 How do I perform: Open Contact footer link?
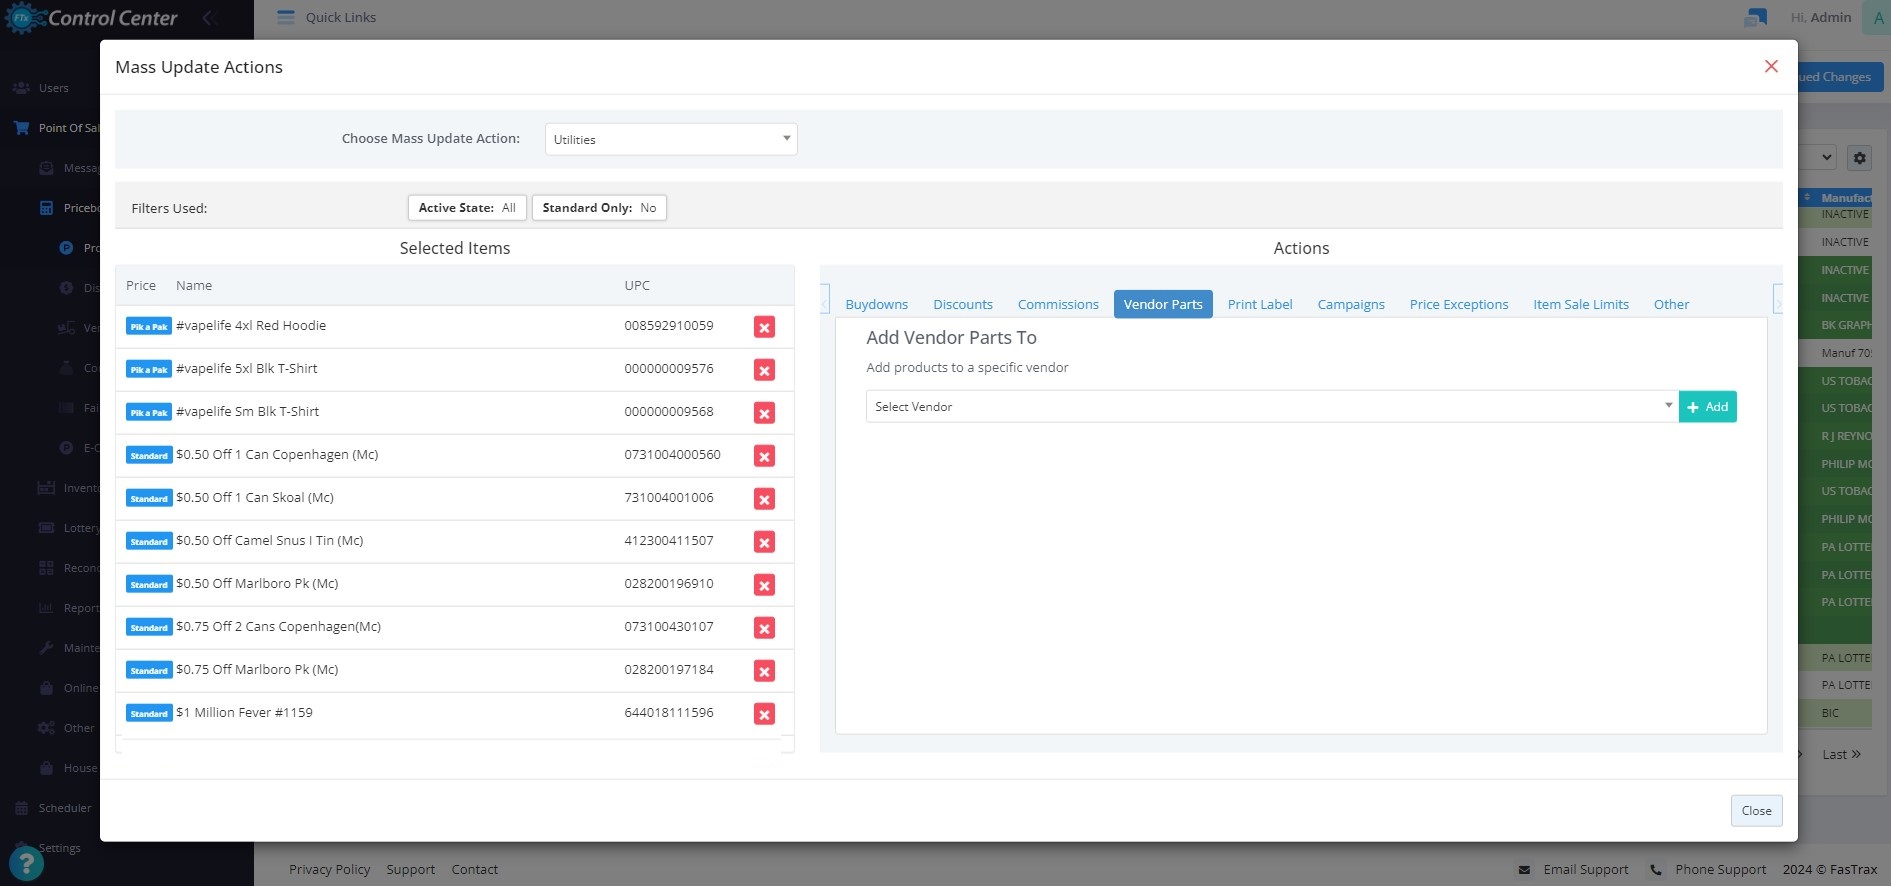(x=474, y=869)
